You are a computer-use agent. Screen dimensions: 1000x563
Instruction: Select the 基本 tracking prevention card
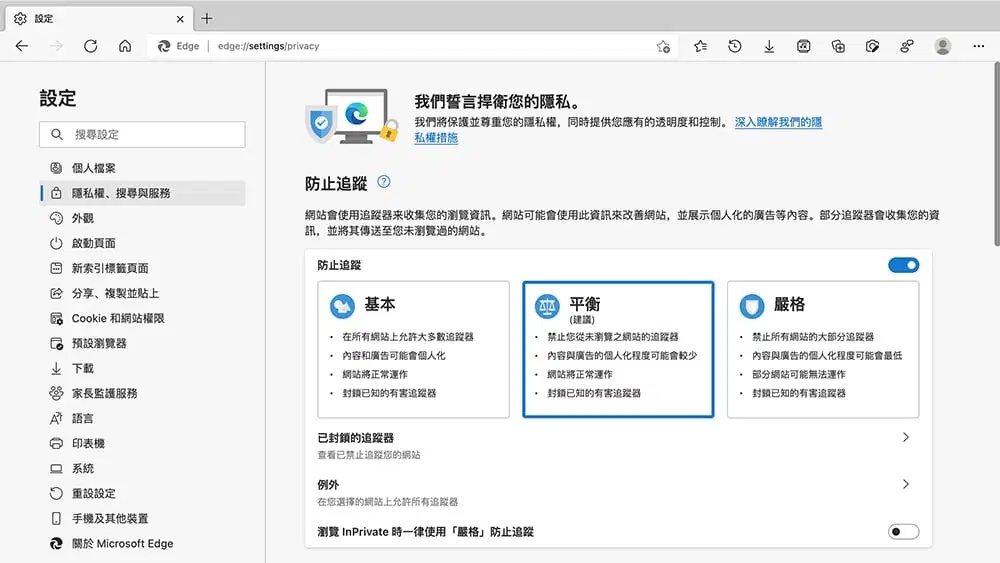point(413,349)
